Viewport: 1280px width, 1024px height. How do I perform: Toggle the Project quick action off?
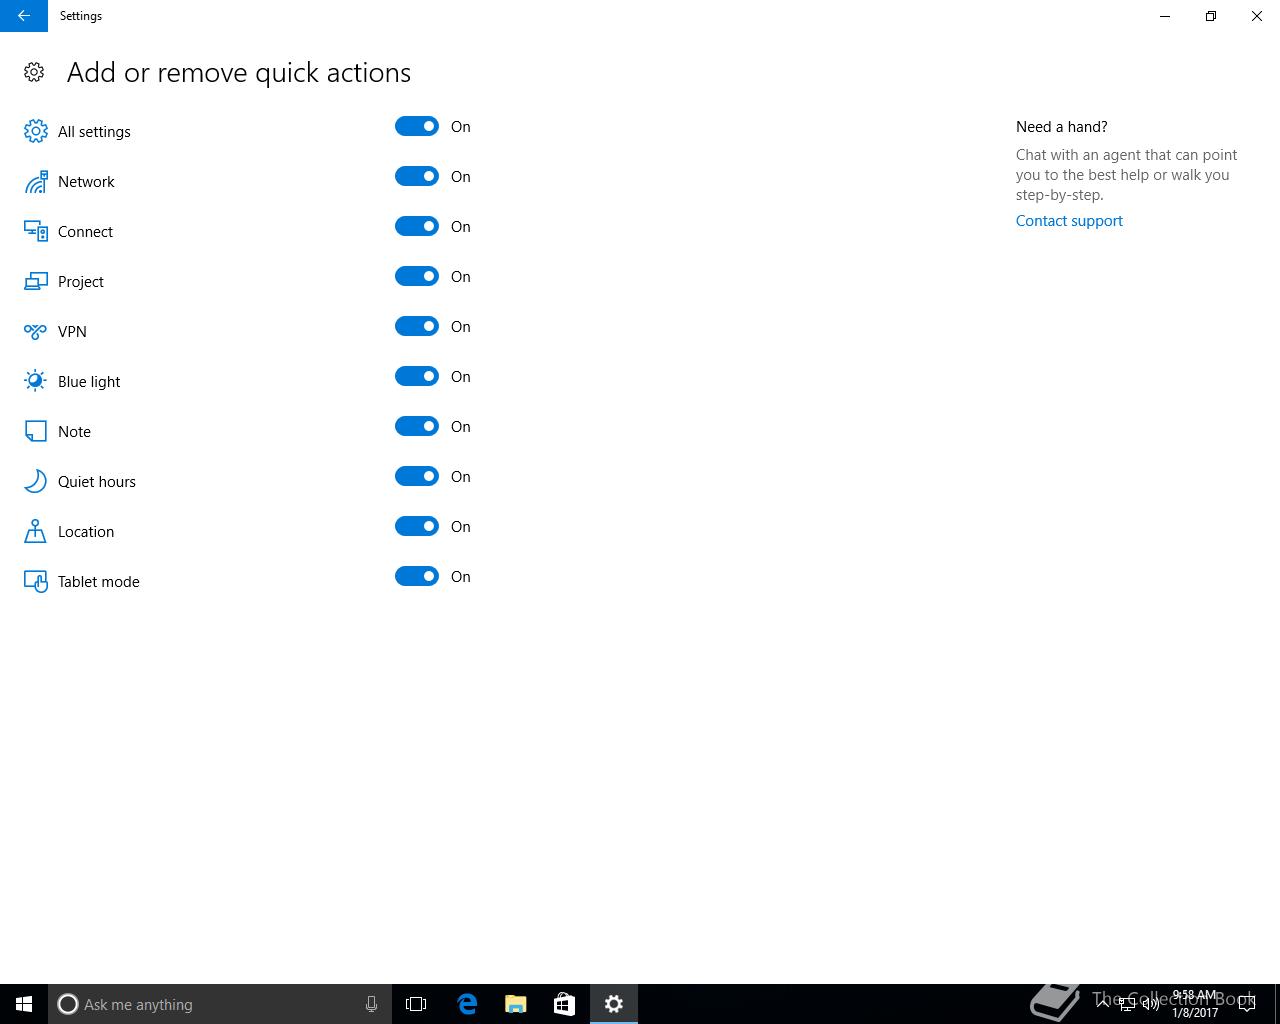point(417,276)
